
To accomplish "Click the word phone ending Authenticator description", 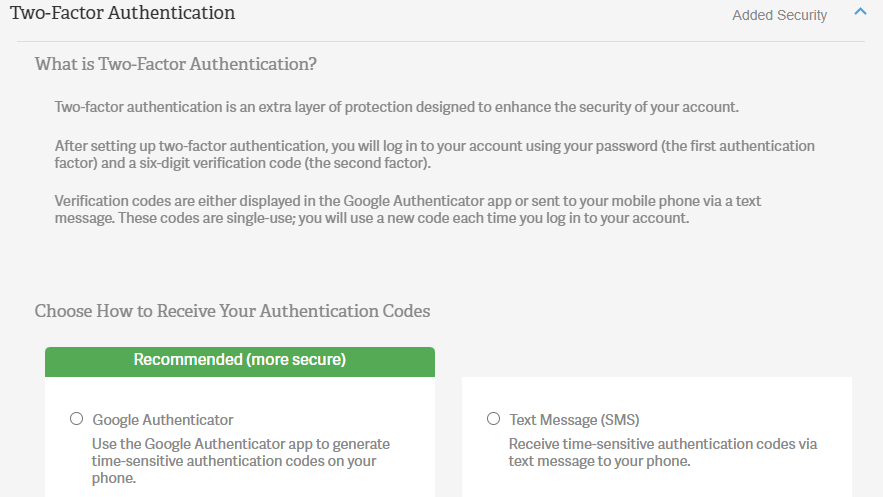I will tap(112, 478).
